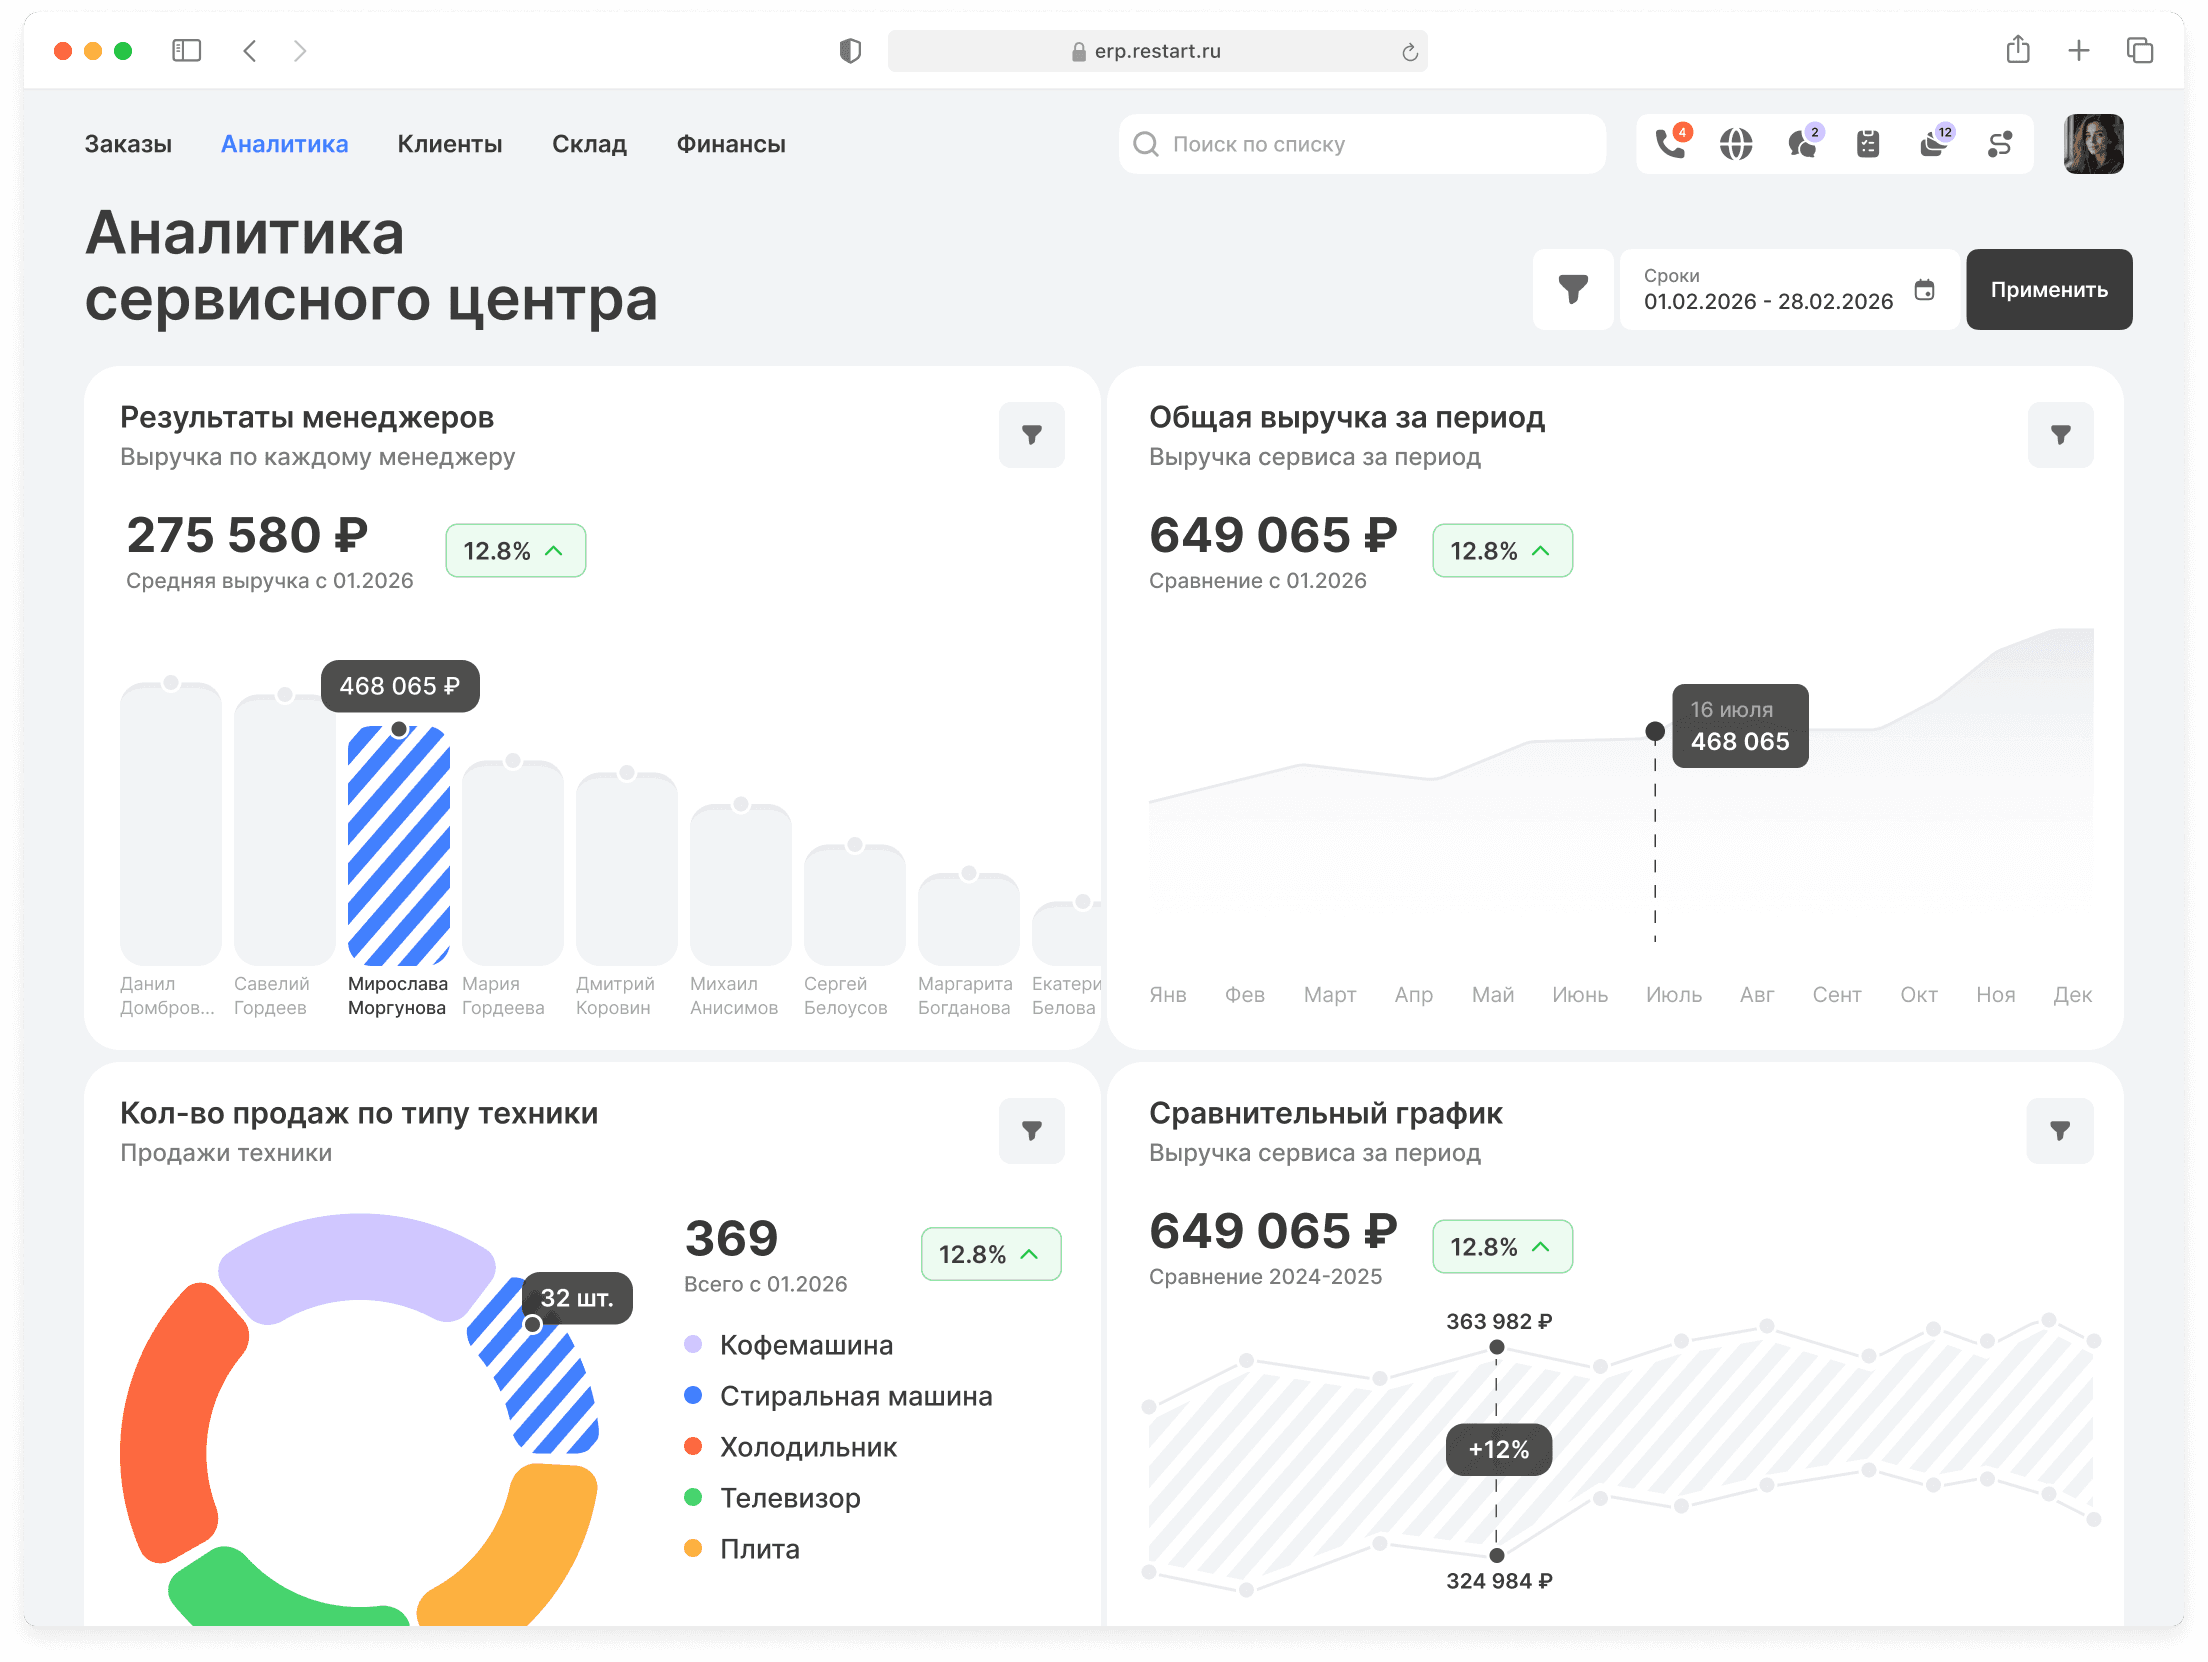The height and width of the screenshot is (1662, 2208).
Task: Open inbox folder with 12 notifications
Action: click(x=1934, y=144)
